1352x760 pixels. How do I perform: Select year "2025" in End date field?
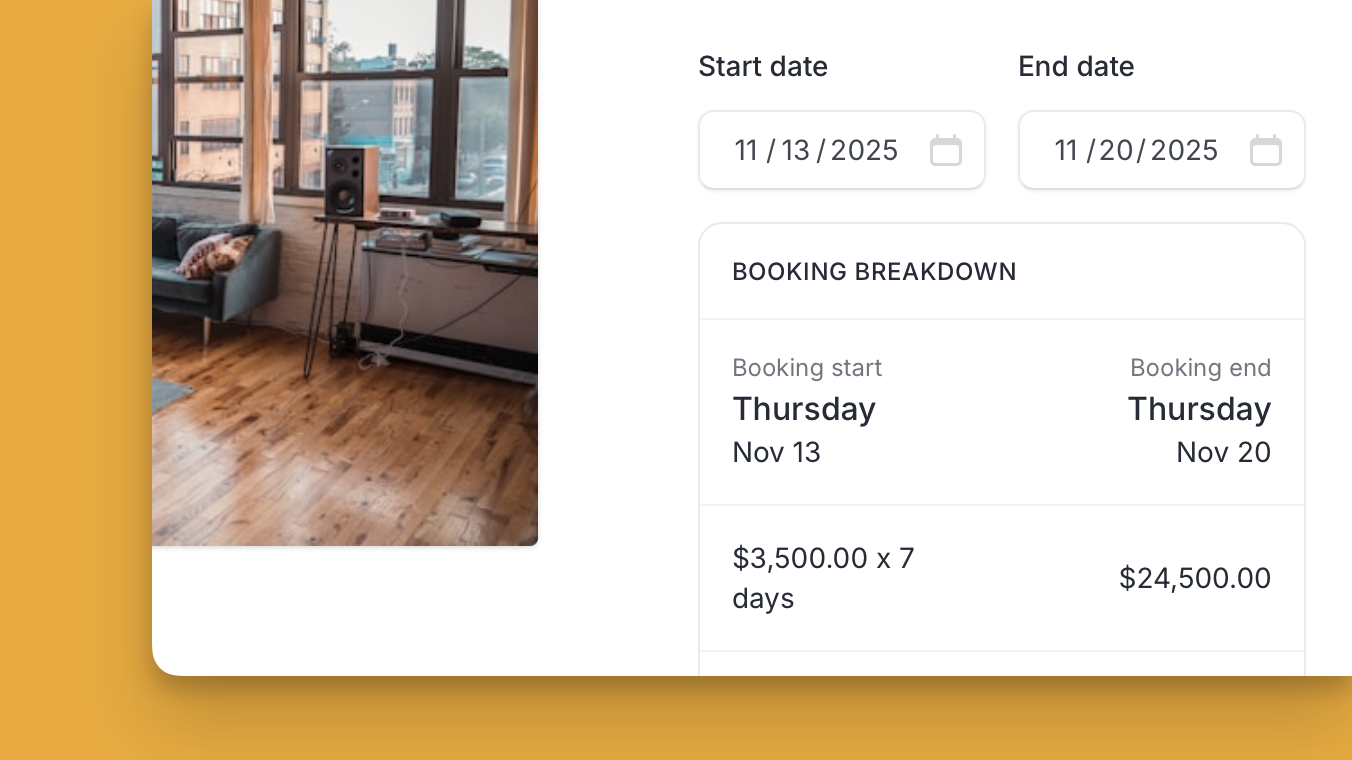click(x=1184, y=150)
